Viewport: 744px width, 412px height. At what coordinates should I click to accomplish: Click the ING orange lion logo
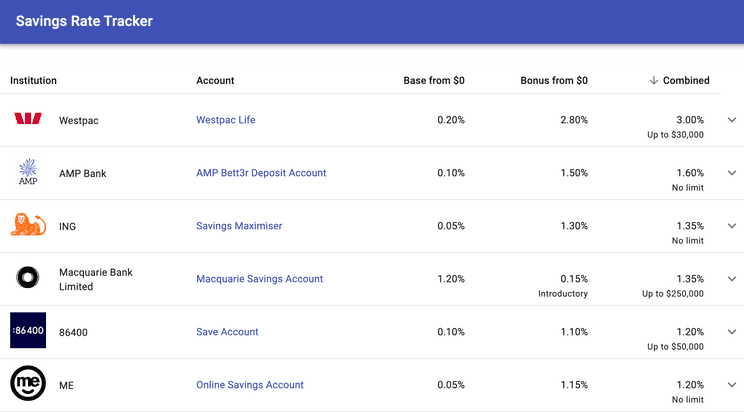28,225
